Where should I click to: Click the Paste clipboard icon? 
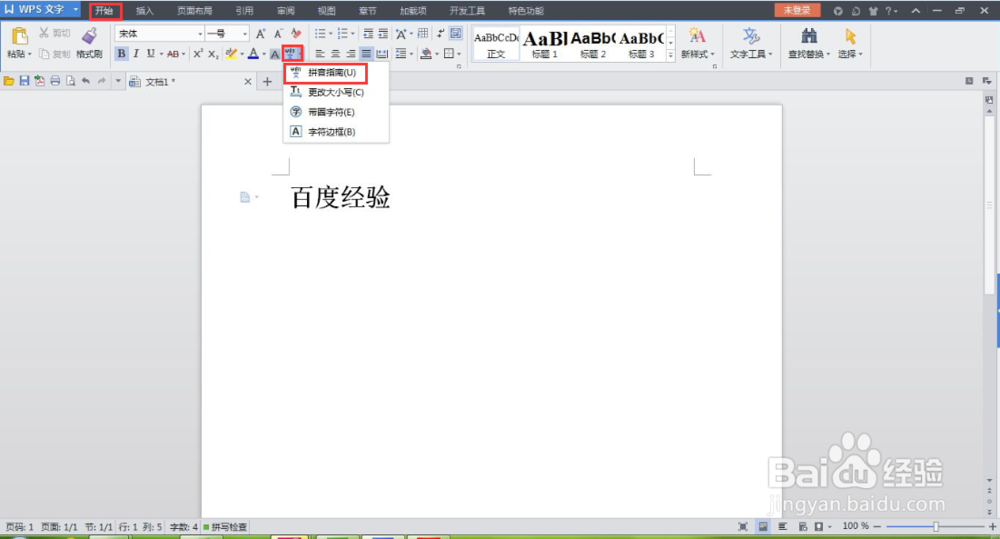[19, 36]
